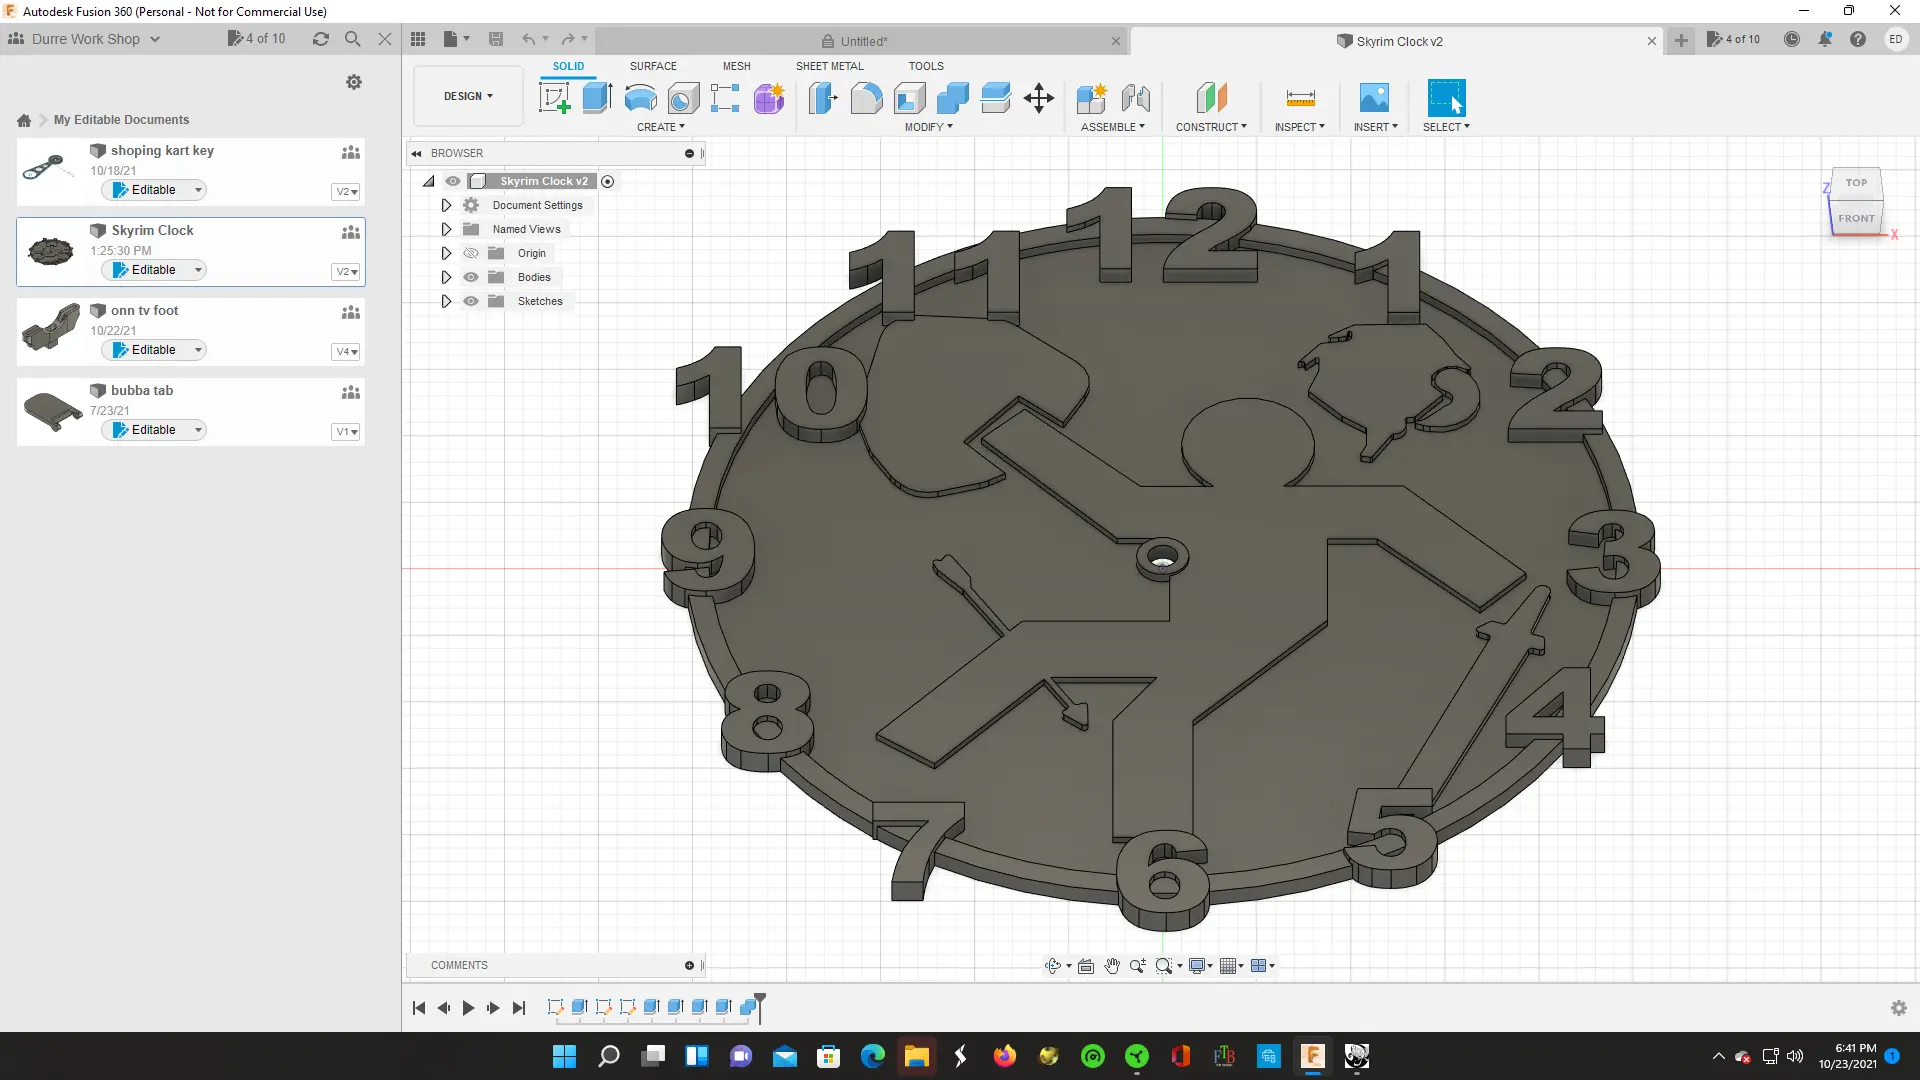Toggle visibility of Skyrim Clock v2 component
This screenshot has width=1920, height=1080.
pos(453,181)
